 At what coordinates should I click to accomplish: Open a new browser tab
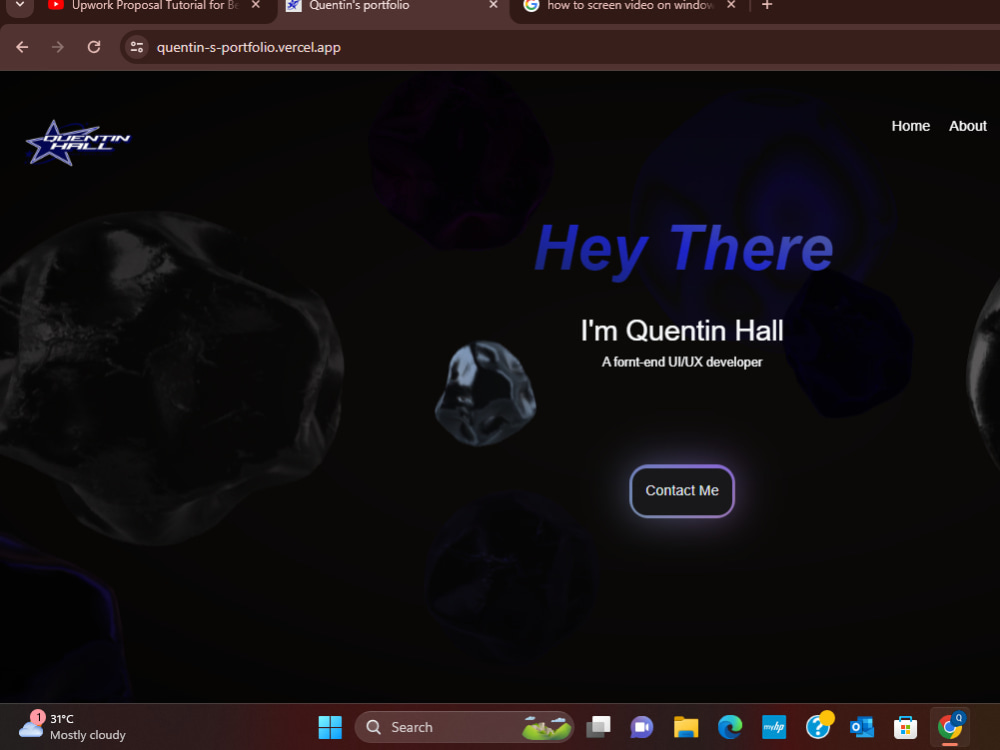767,5
